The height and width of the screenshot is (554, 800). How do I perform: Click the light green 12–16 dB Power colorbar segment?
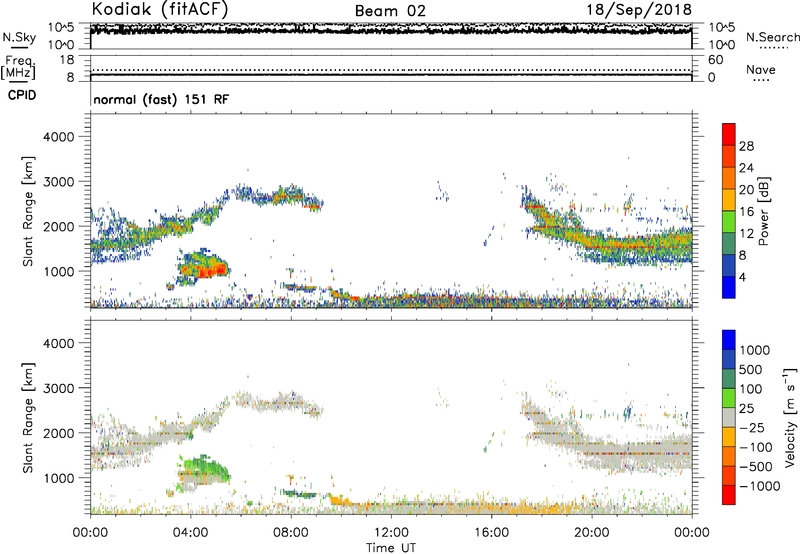click(x=729, y=222)
